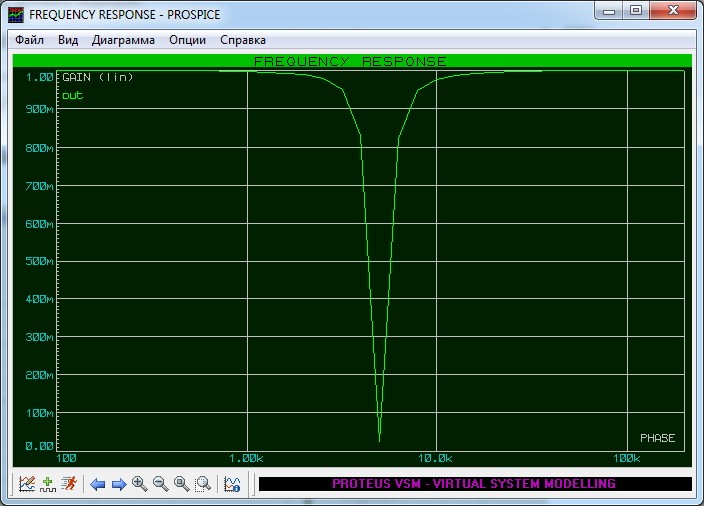Viewport: 704px width, 506px height.
Task: Open the edit graph icon in toolbar
Action: click(27, 484)
